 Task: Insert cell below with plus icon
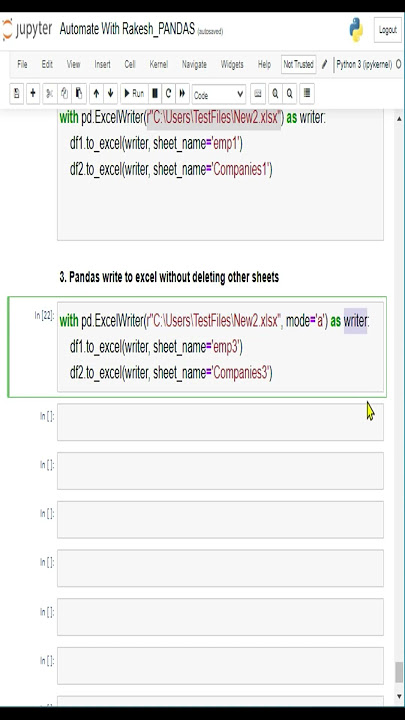33,94
